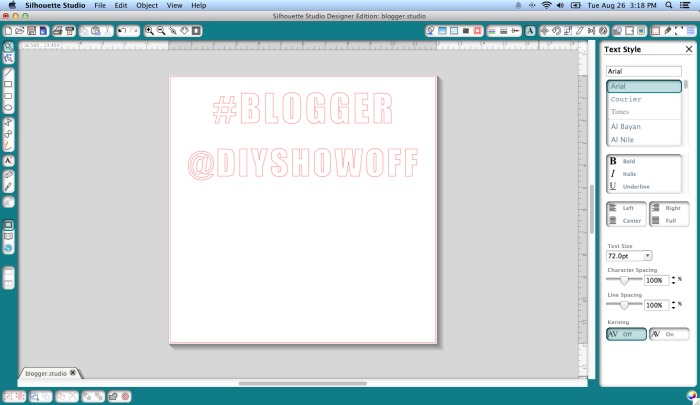Click the font name input field
The image size is (700, 405).
(643, 72)
